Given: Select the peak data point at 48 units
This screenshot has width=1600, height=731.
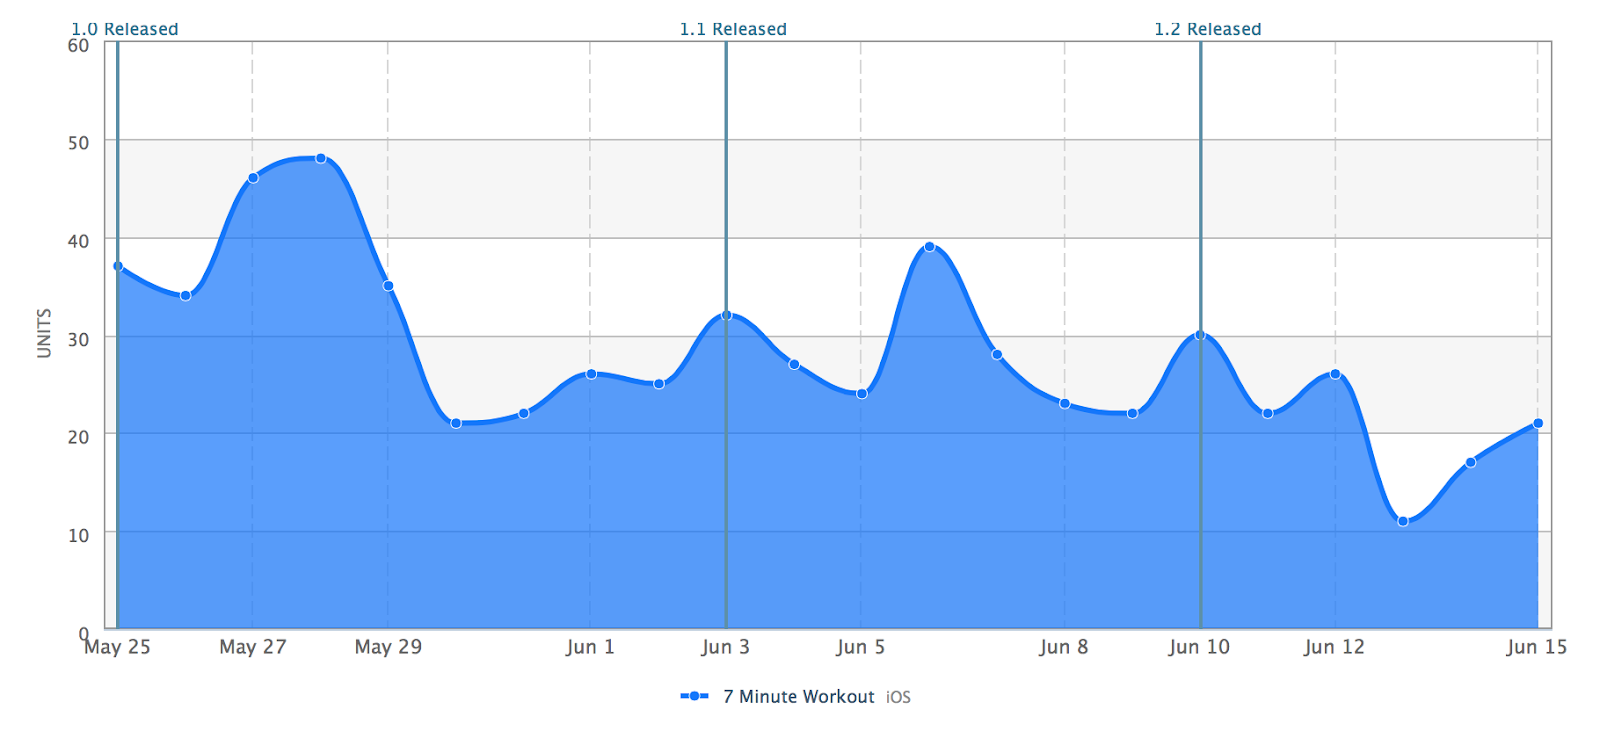Looking at the screenshot, I should pyautogui.click(x=321, y=158).
